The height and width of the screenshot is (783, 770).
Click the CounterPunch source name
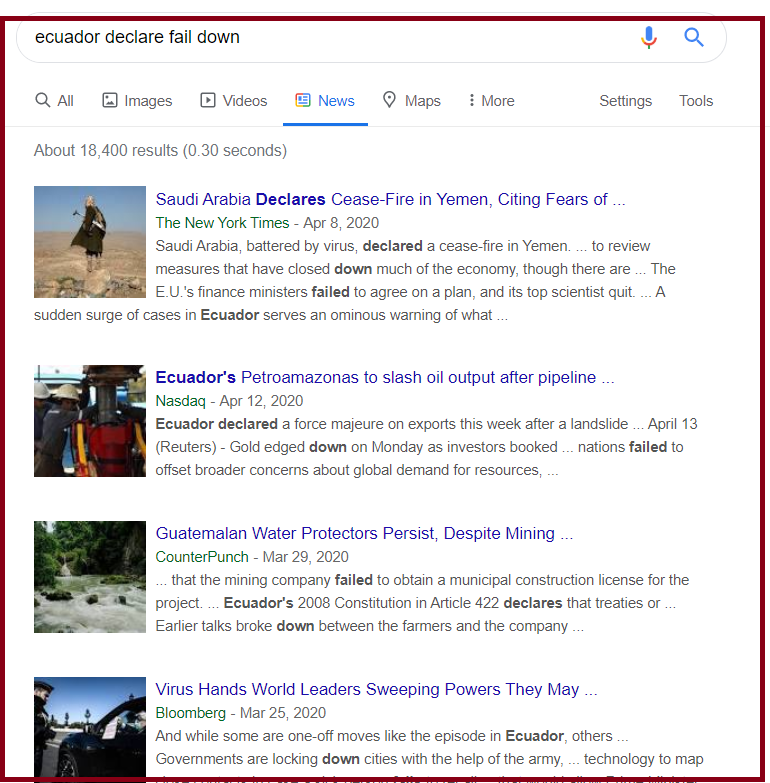point(202,557)
